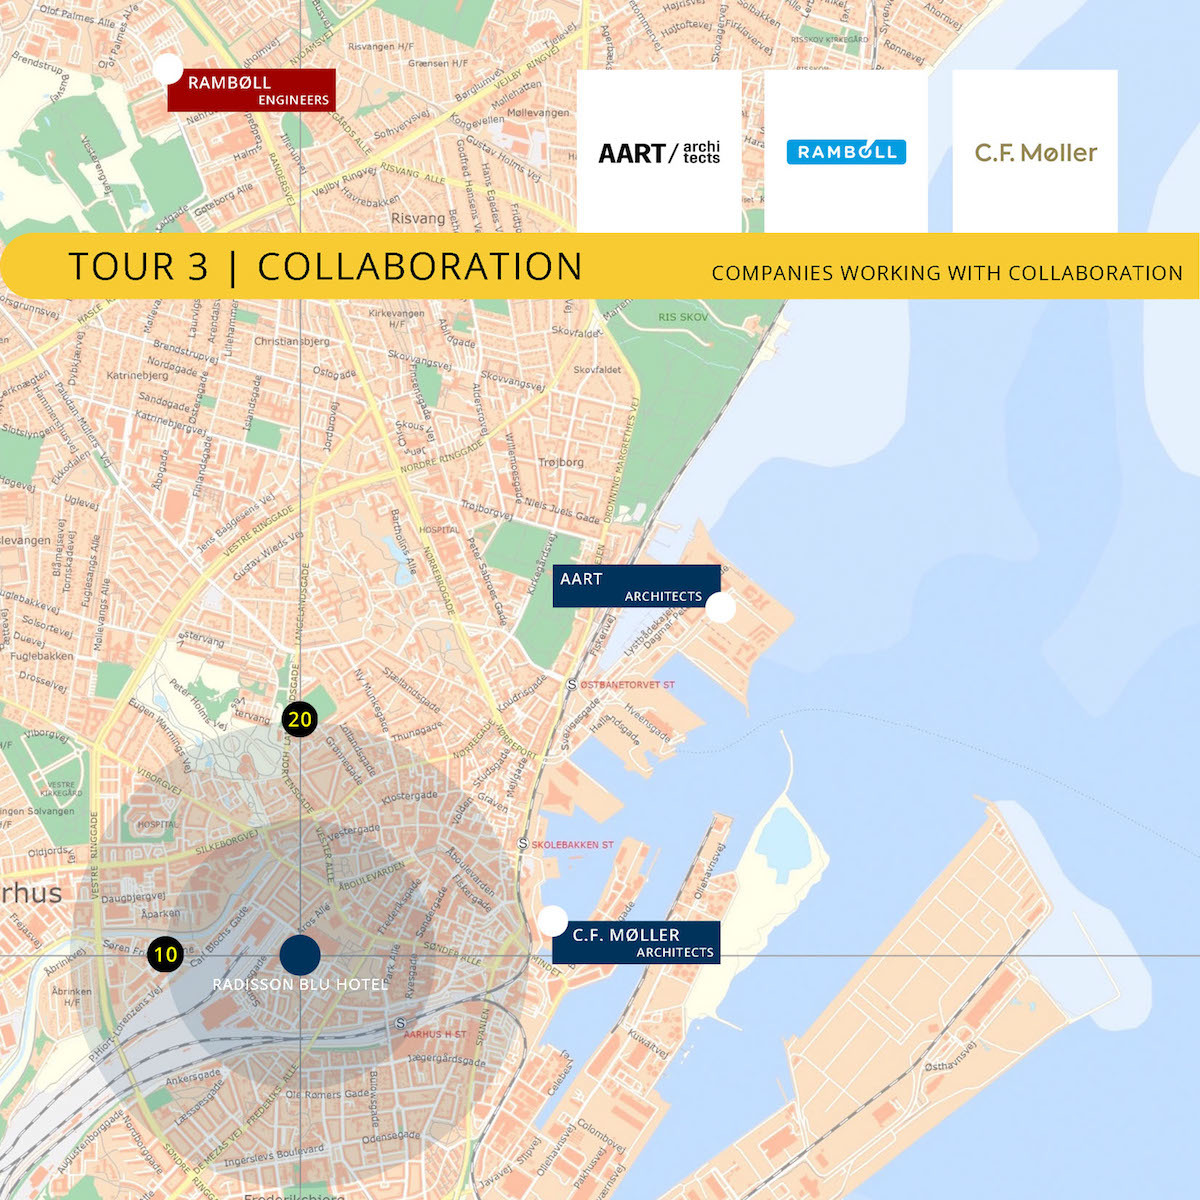Viewport: 1200px width, 1200px height.
Task: Select the Aarhus H St station symbol
Action: [x=400, y=1023]
